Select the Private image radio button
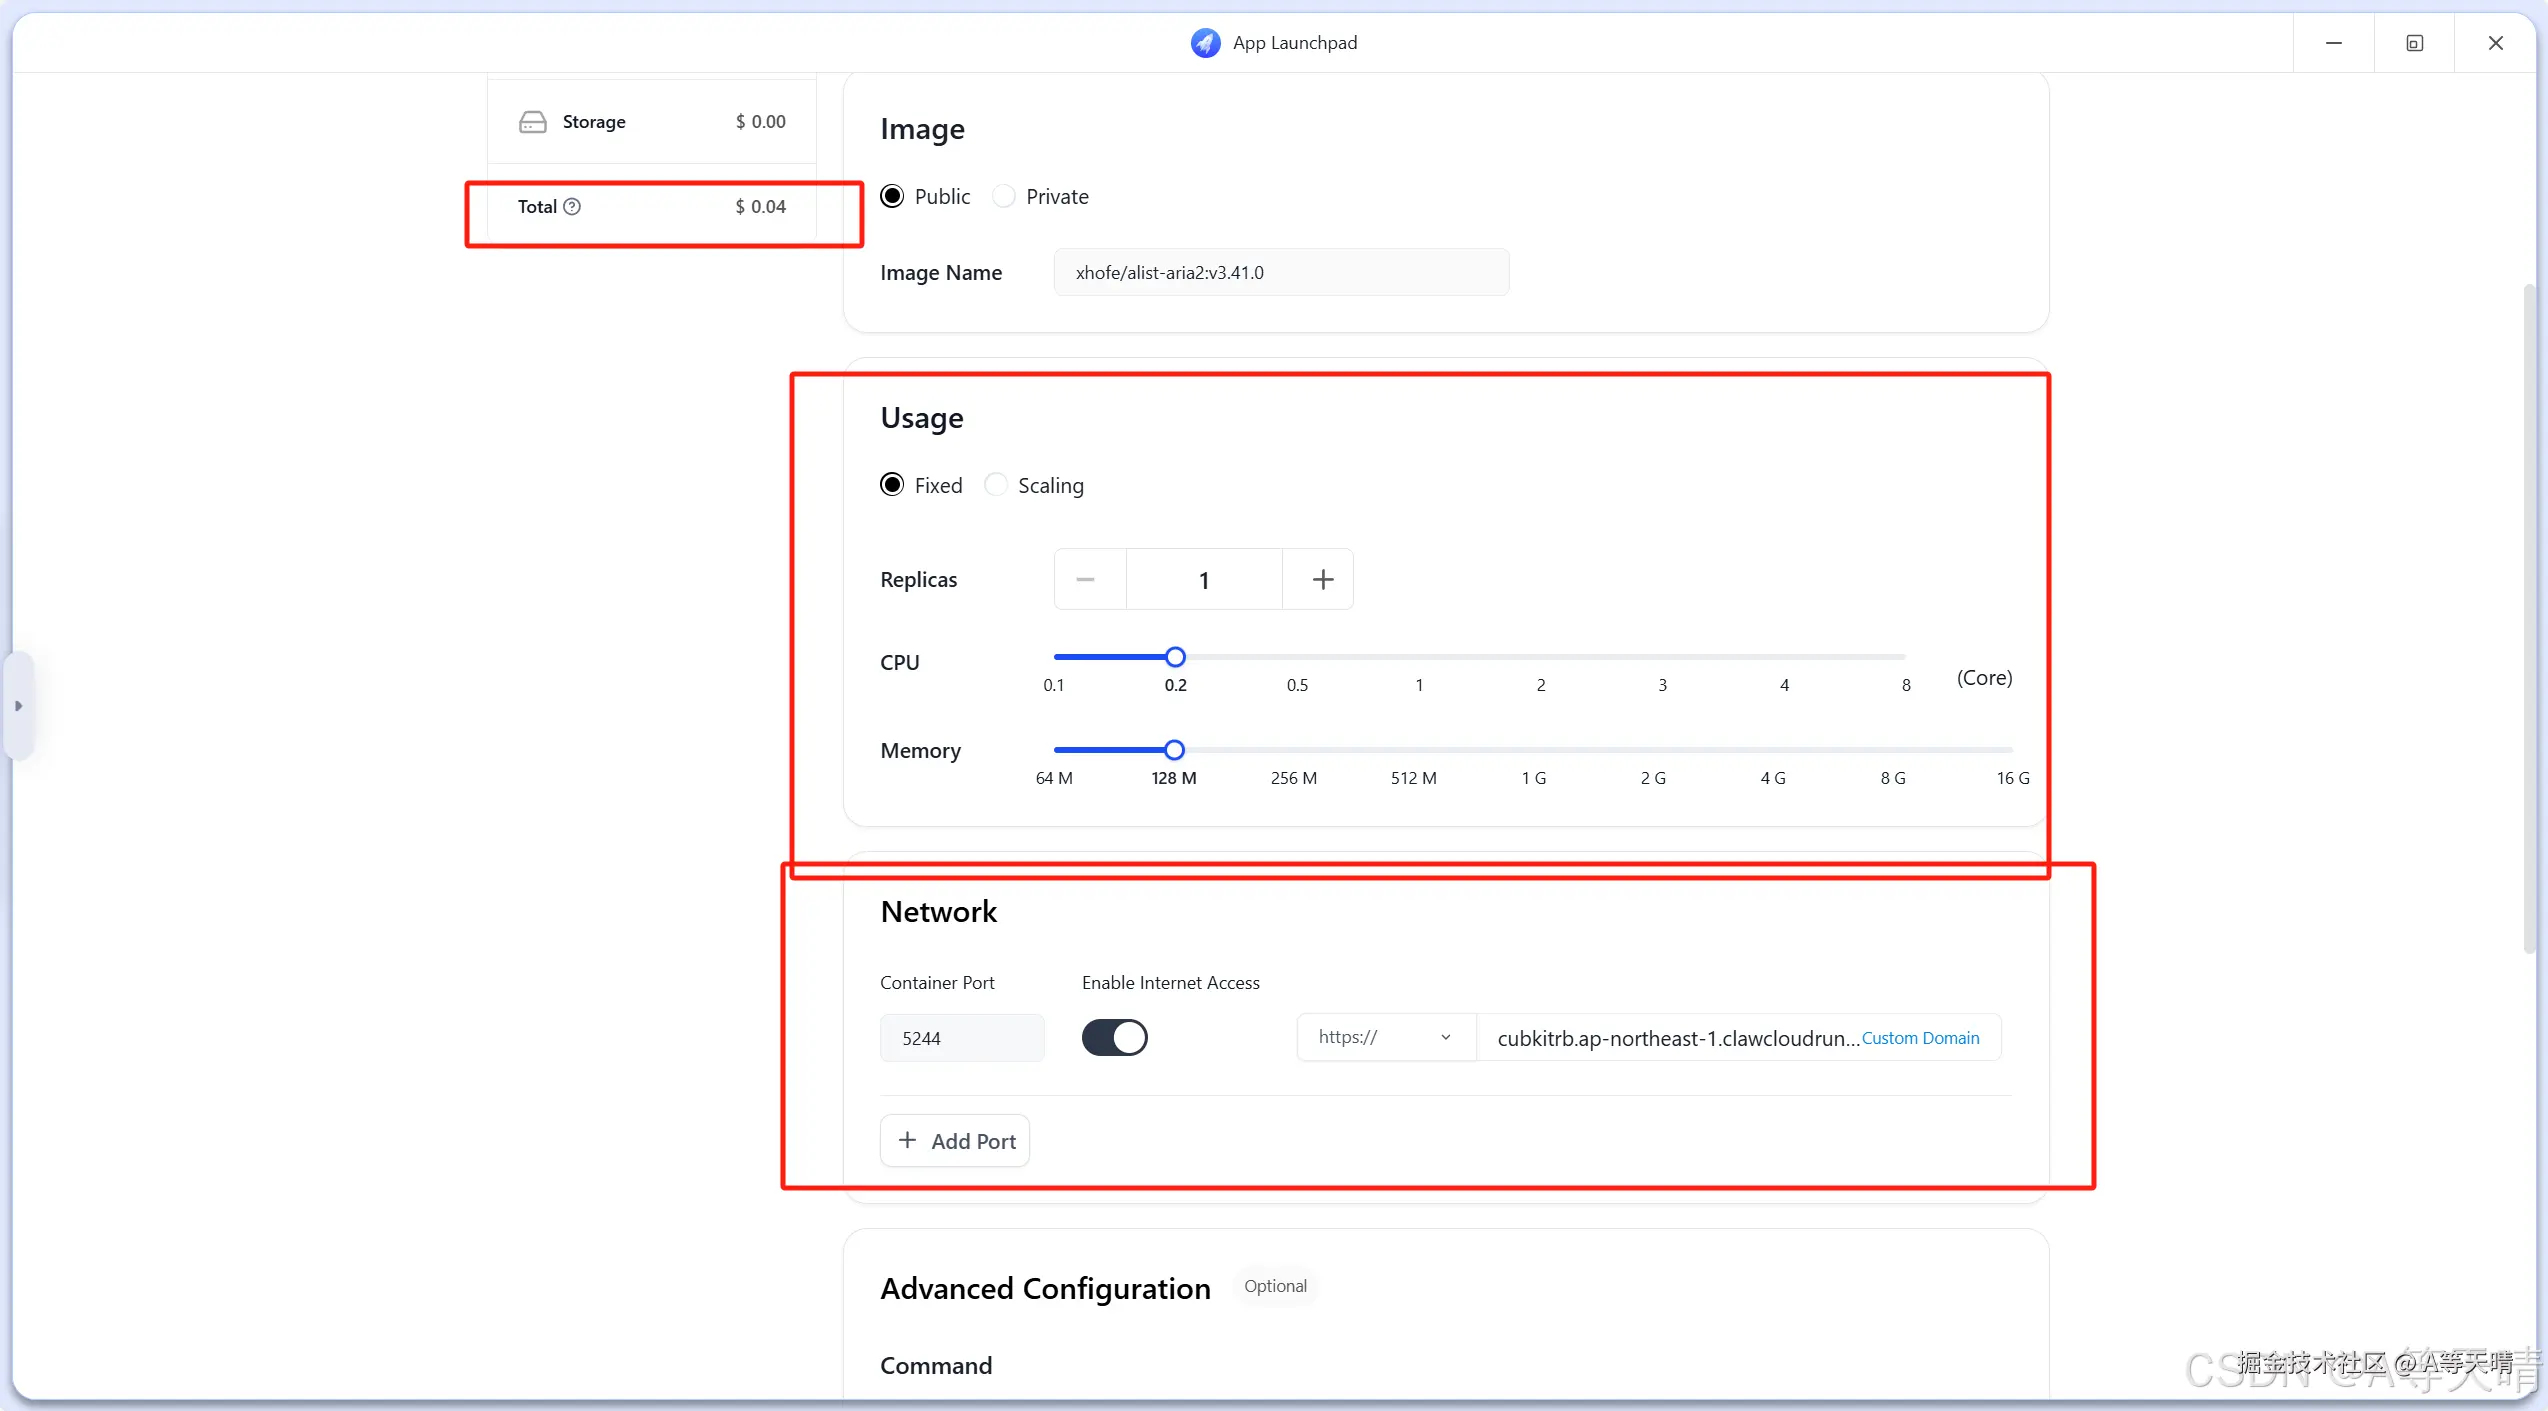Screen dimensions: 2548x1411 (x=1004, y=197)
